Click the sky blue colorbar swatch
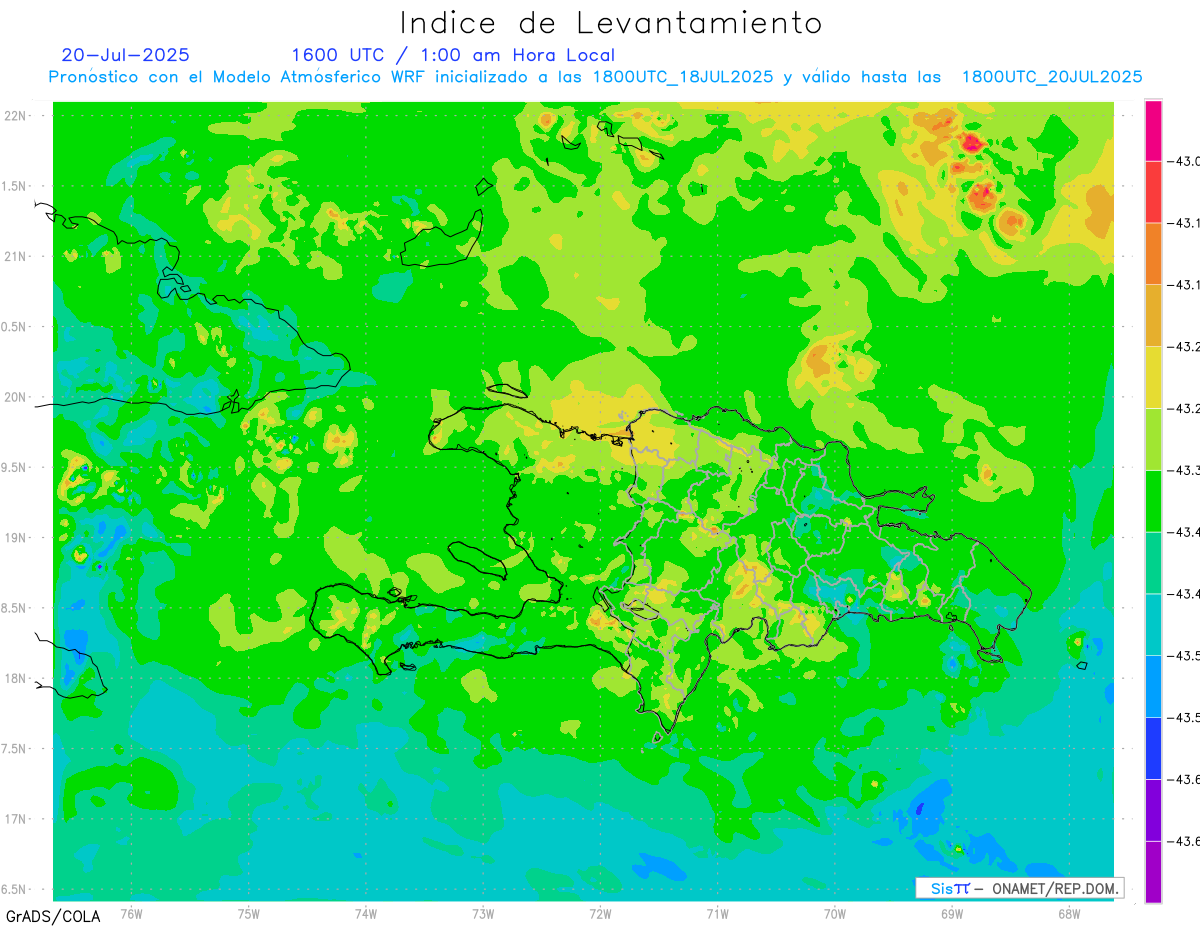The height and width of the screenshot is (927, 1200). coord(1153,686)
